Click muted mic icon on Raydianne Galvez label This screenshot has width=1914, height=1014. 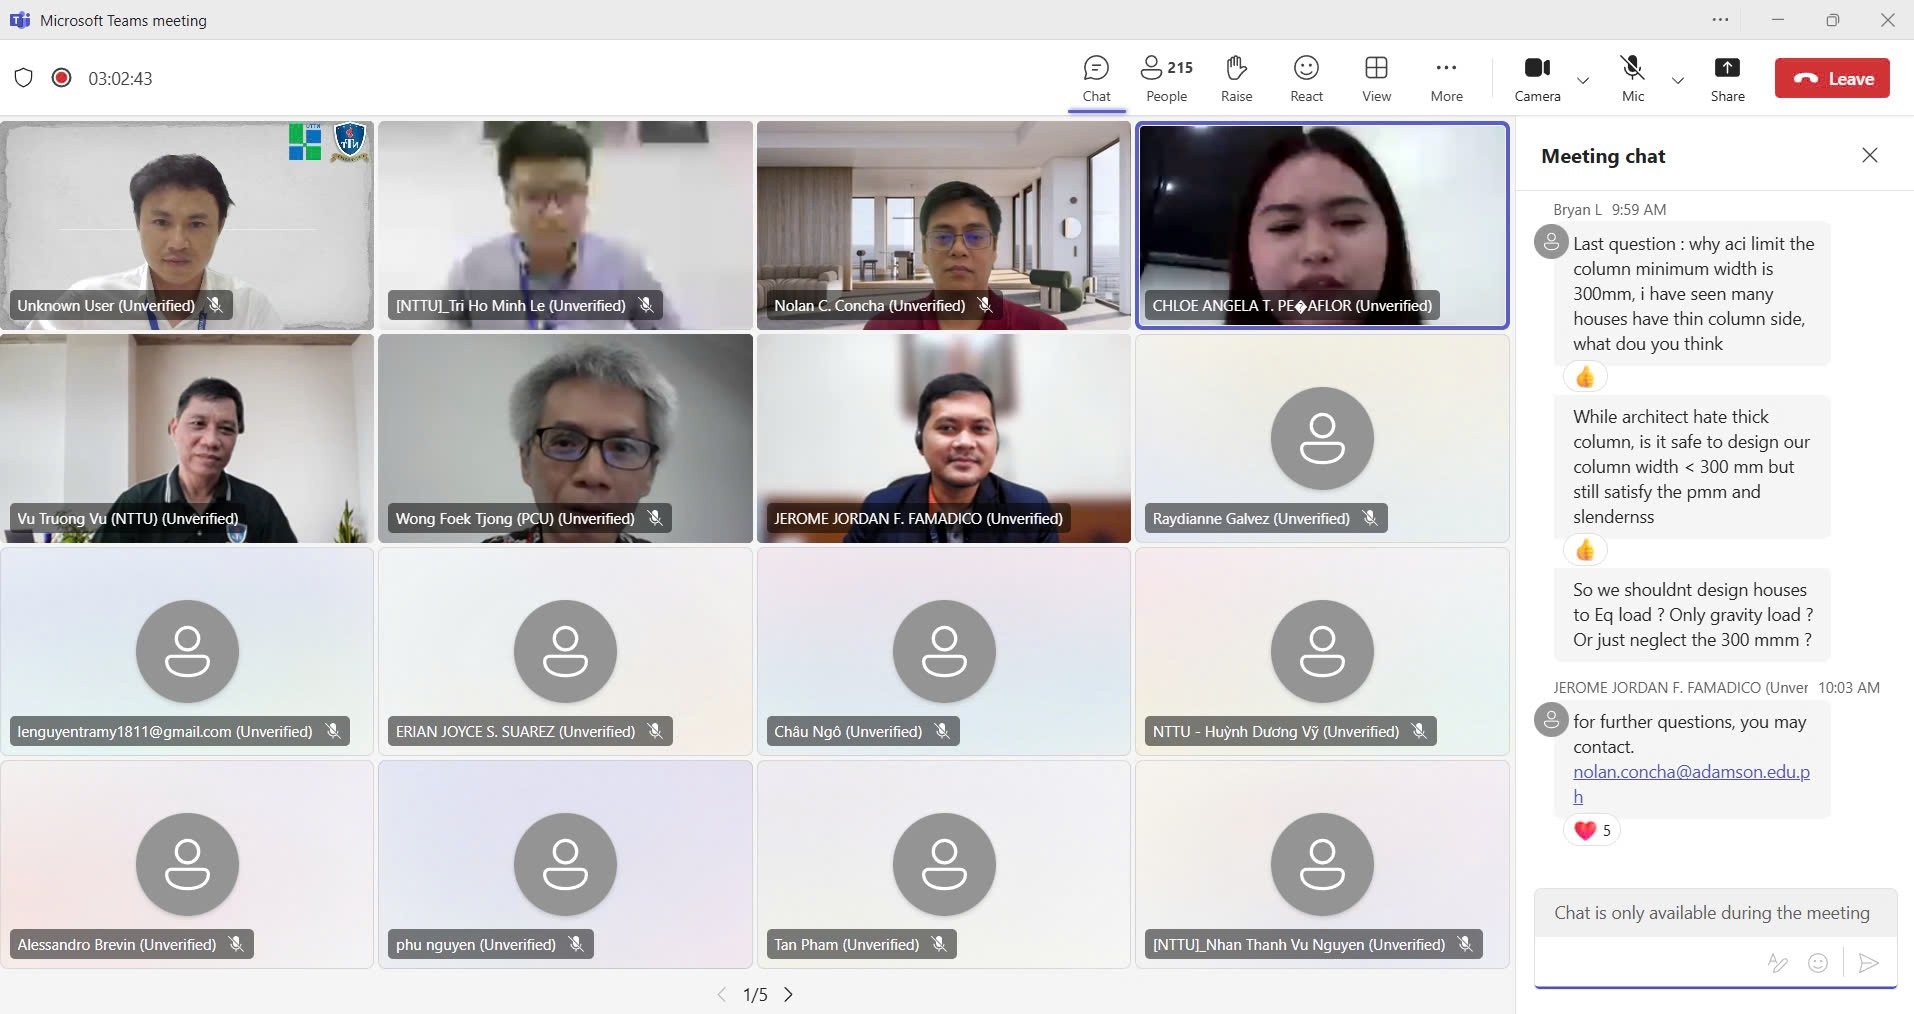coord(1370,518)
